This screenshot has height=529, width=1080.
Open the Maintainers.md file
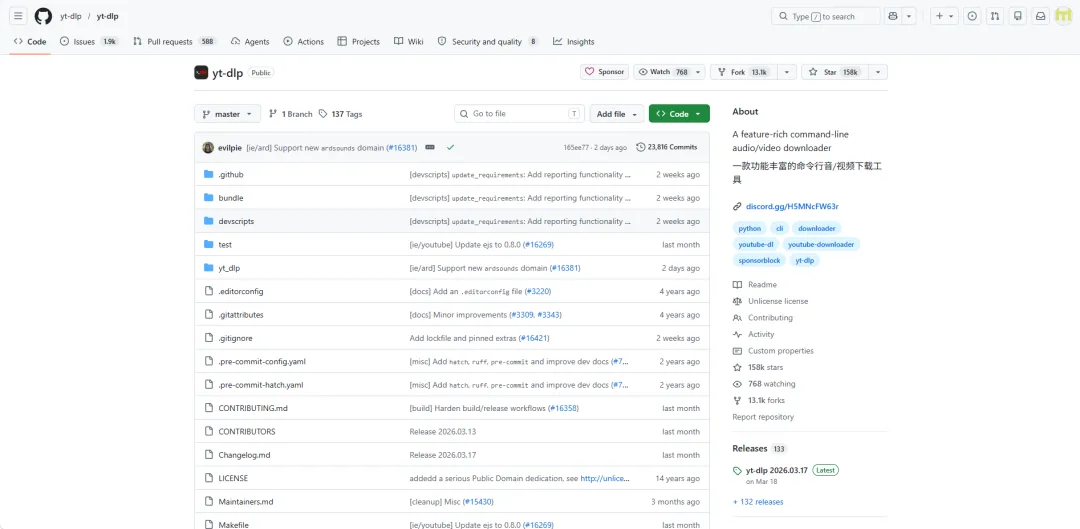(x=246, y=502)
